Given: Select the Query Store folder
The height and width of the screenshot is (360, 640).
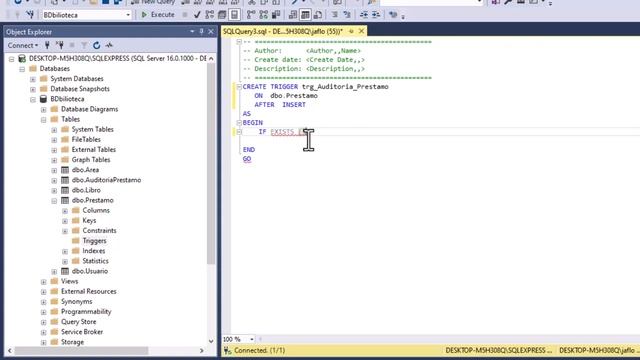Looking at the screenshot, I should [x=78, y=322].
